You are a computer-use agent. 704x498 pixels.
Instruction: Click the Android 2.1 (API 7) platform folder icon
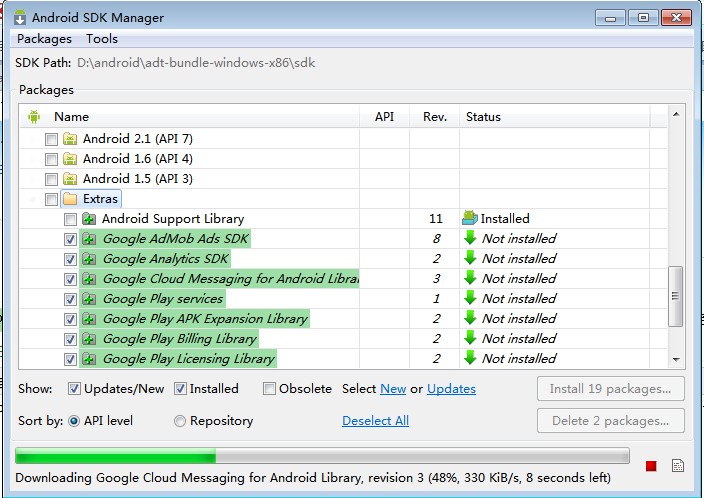[70, 139]
